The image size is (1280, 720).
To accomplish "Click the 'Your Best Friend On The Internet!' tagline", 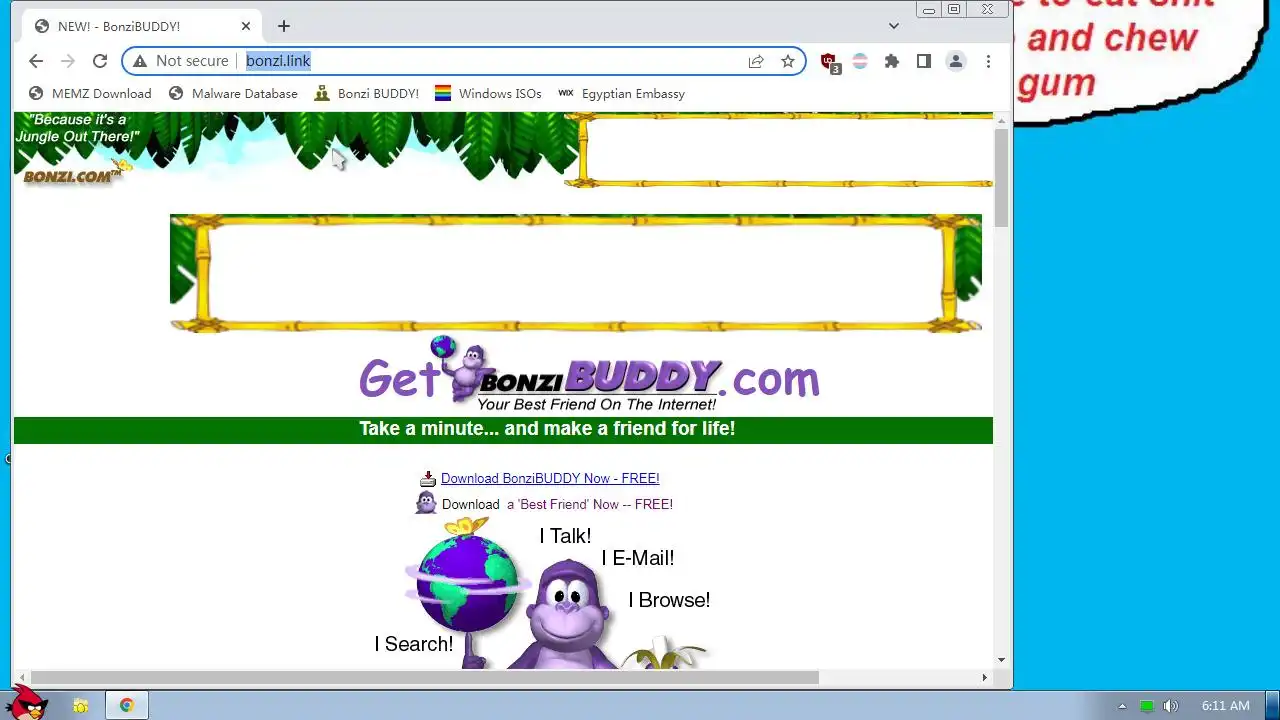I will tap(596, 405).
